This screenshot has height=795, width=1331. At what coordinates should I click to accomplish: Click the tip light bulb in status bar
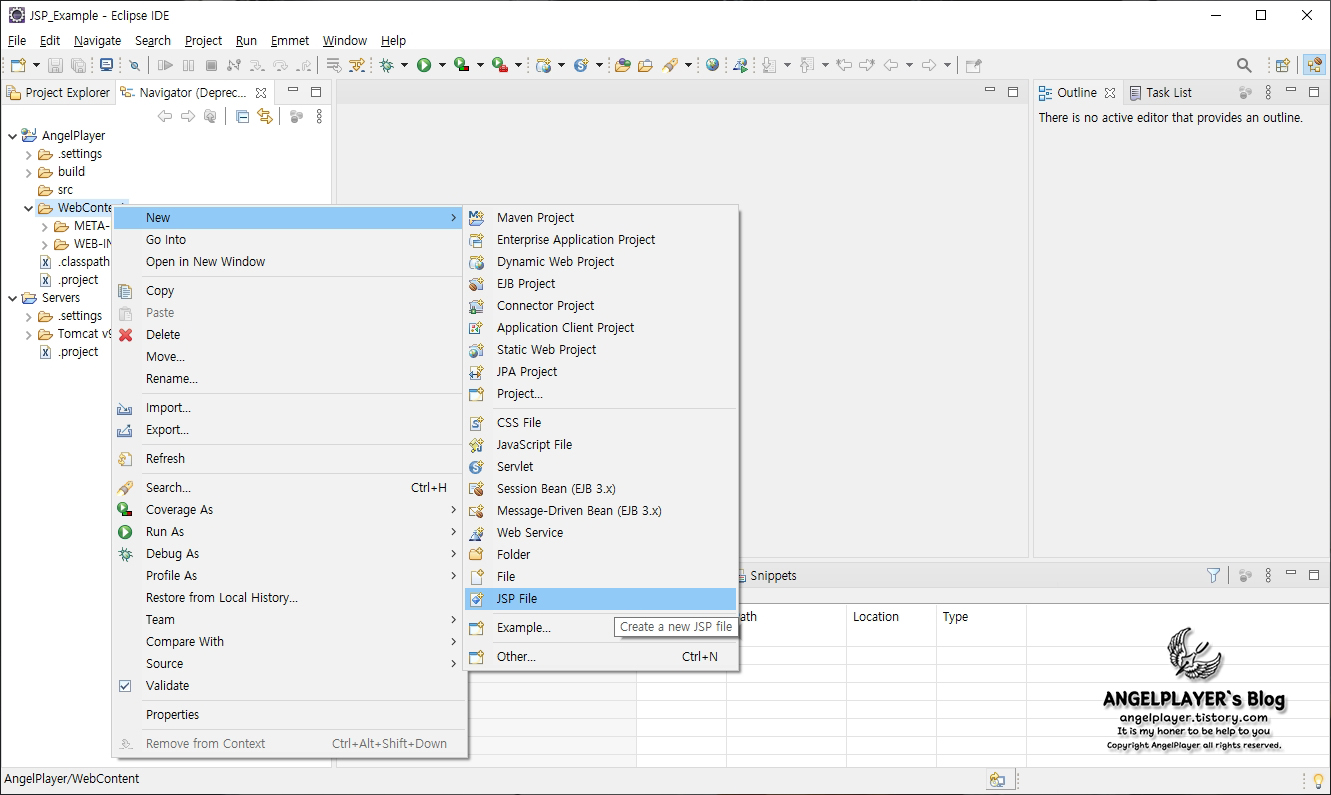pyautogui.click(x=1318, y=780)
